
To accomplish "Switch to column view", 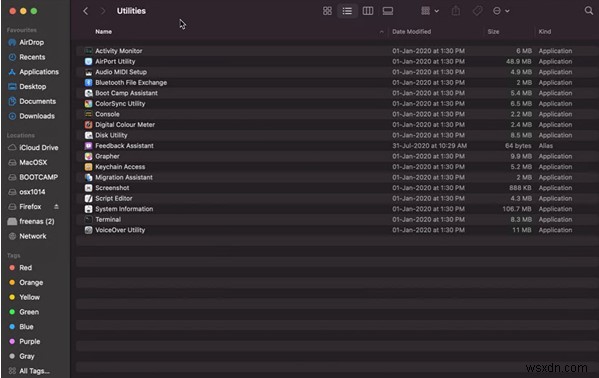I will click(x=367, y=11).
